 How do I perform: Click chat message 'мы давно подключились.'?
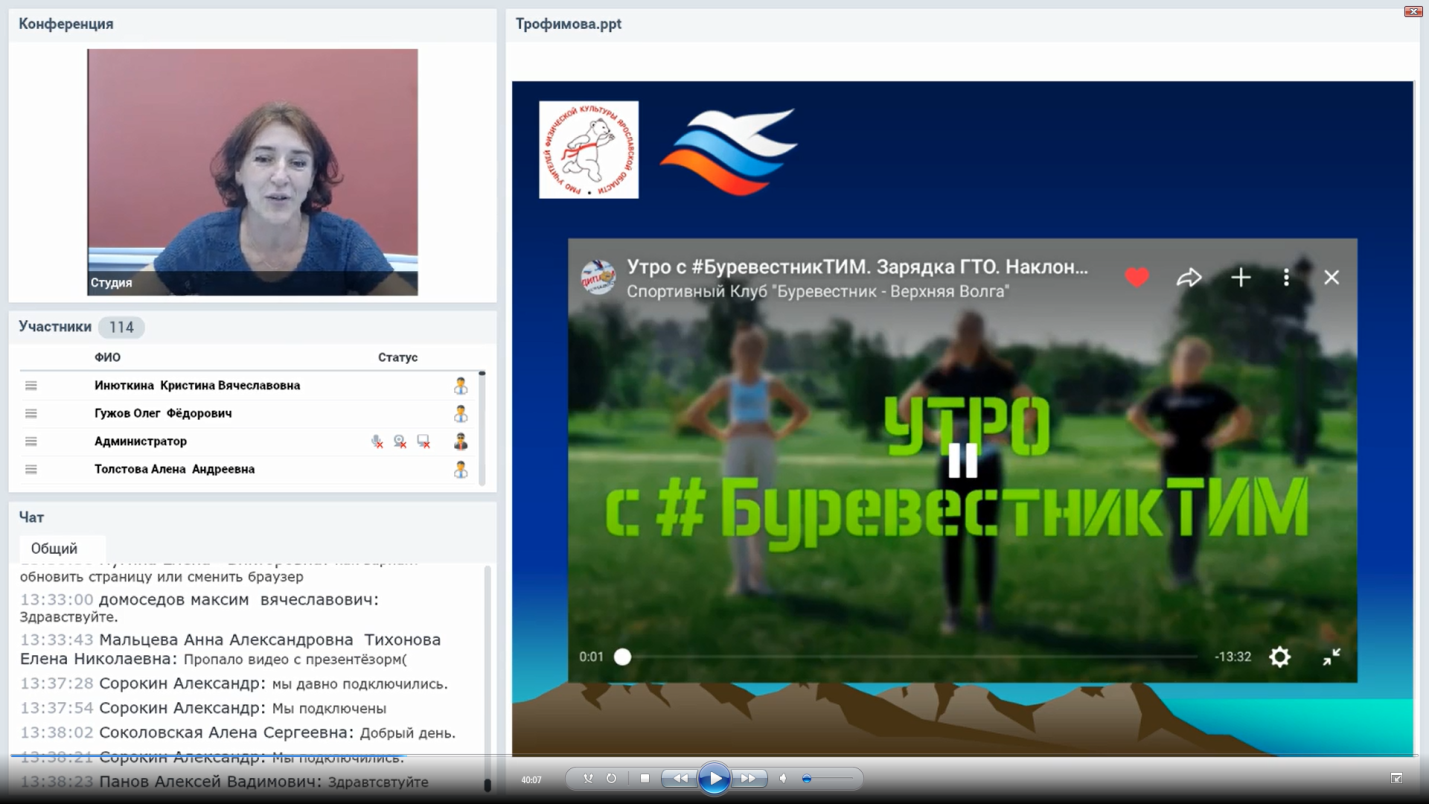point(360,684)
